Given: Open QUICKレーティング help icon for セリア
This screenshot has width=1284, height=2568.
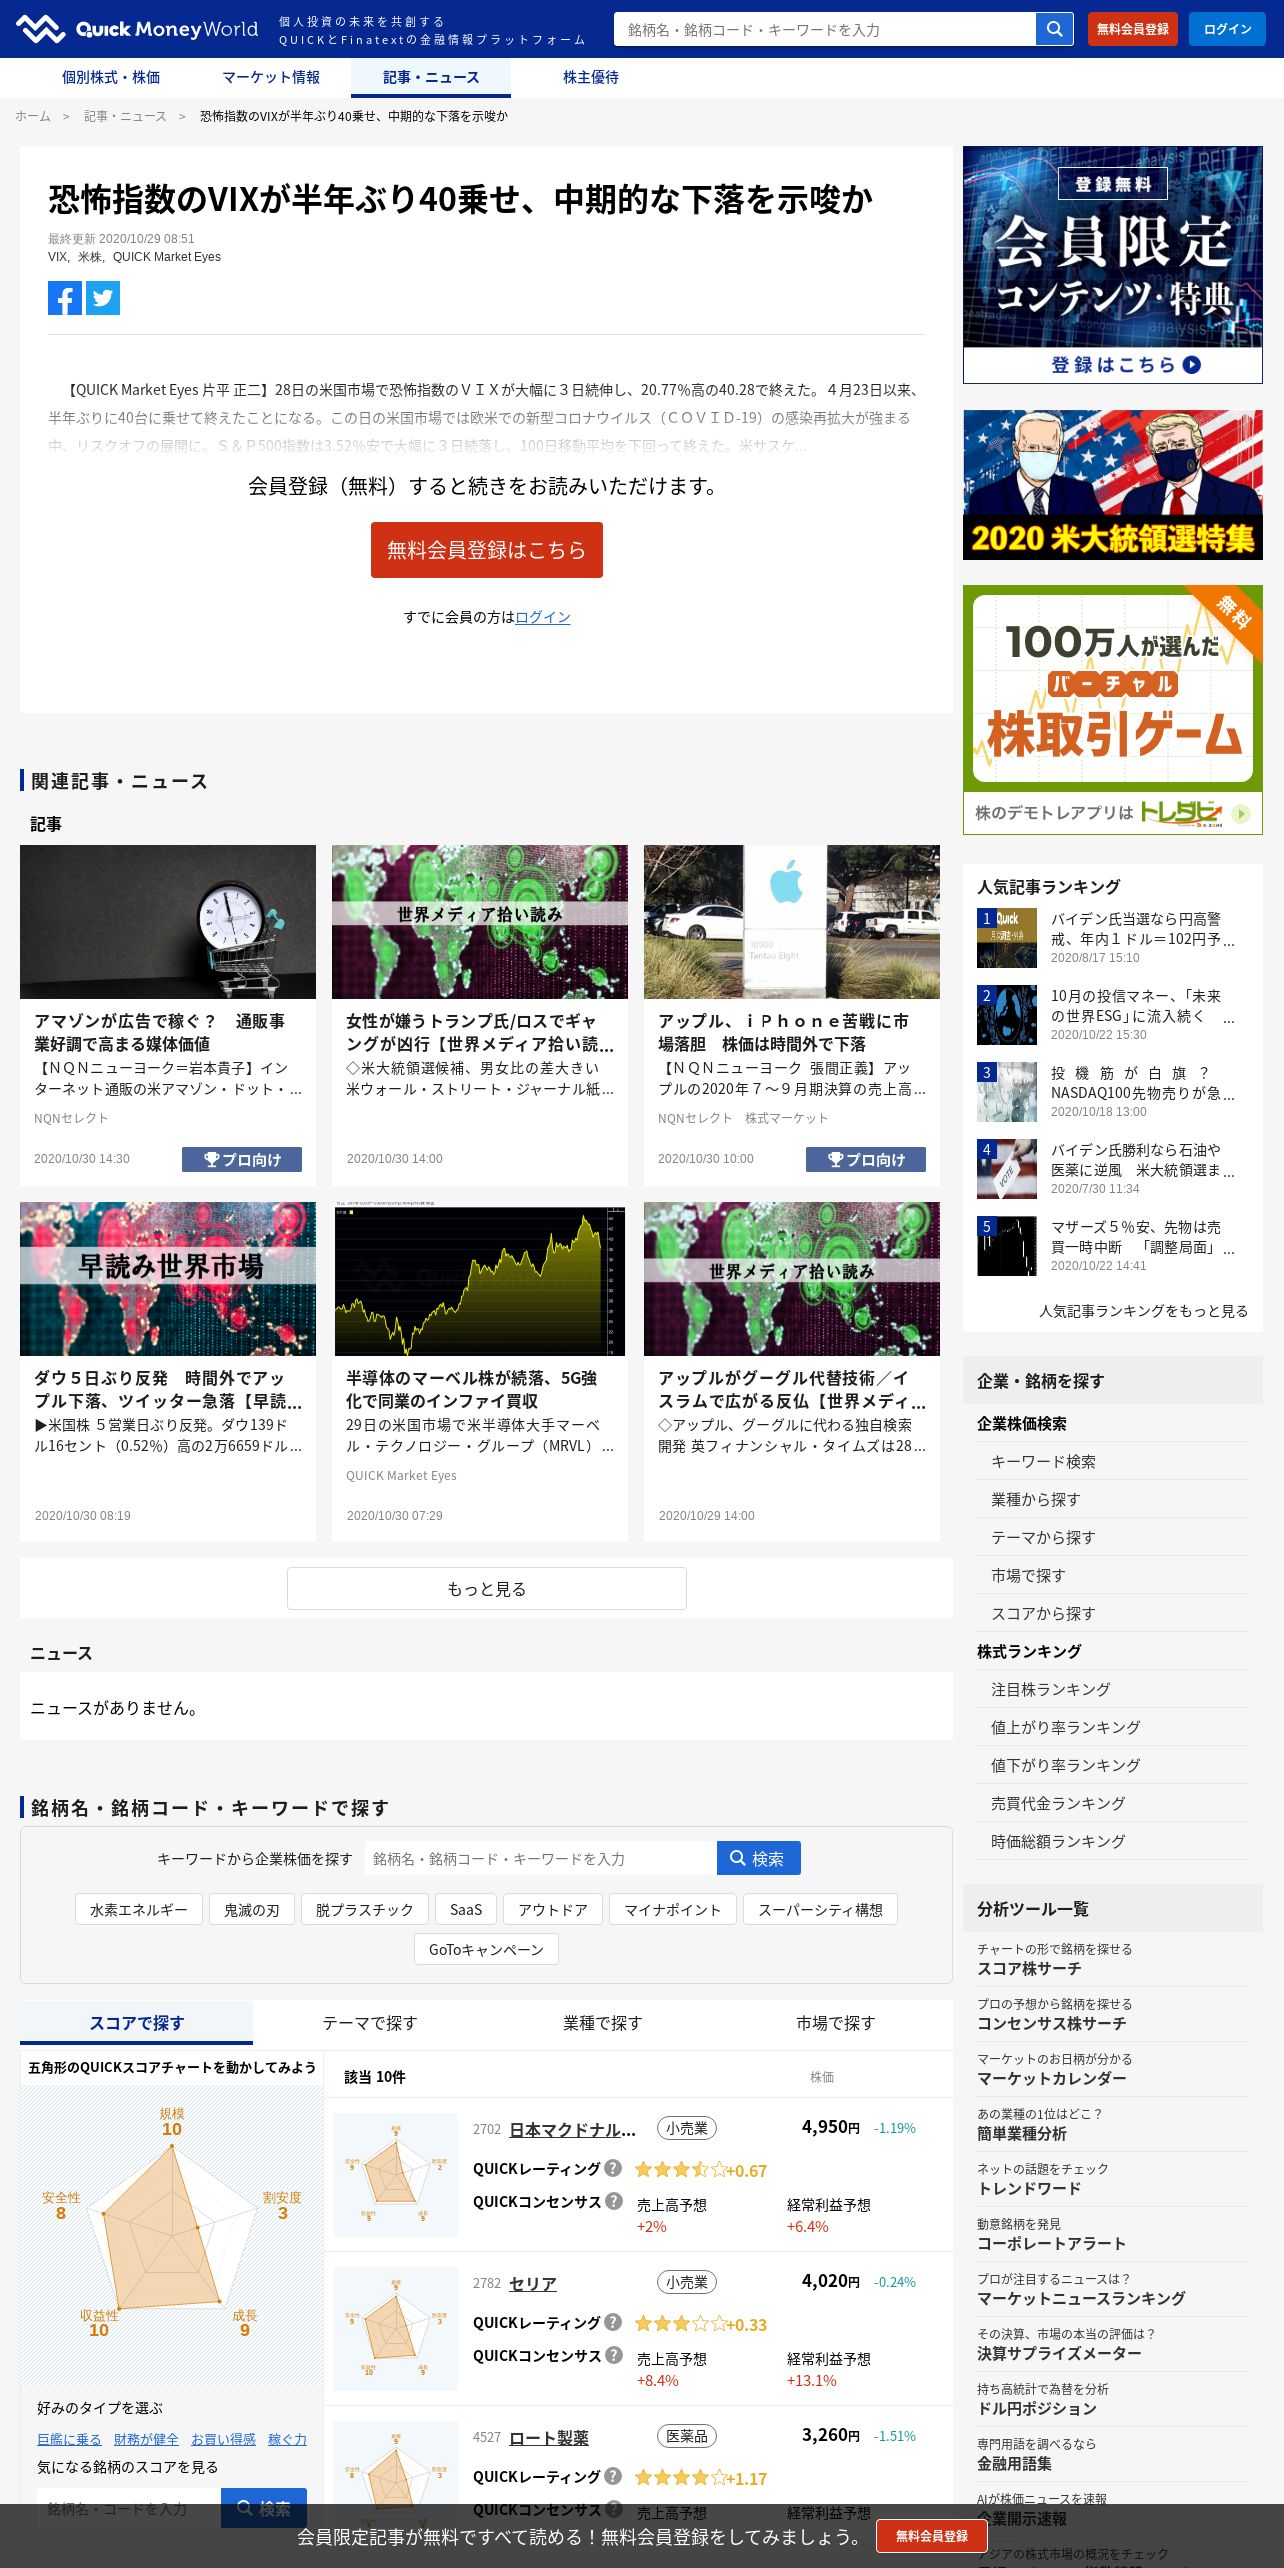Looking at the screenshot, I should click(x=613, y=2322).
